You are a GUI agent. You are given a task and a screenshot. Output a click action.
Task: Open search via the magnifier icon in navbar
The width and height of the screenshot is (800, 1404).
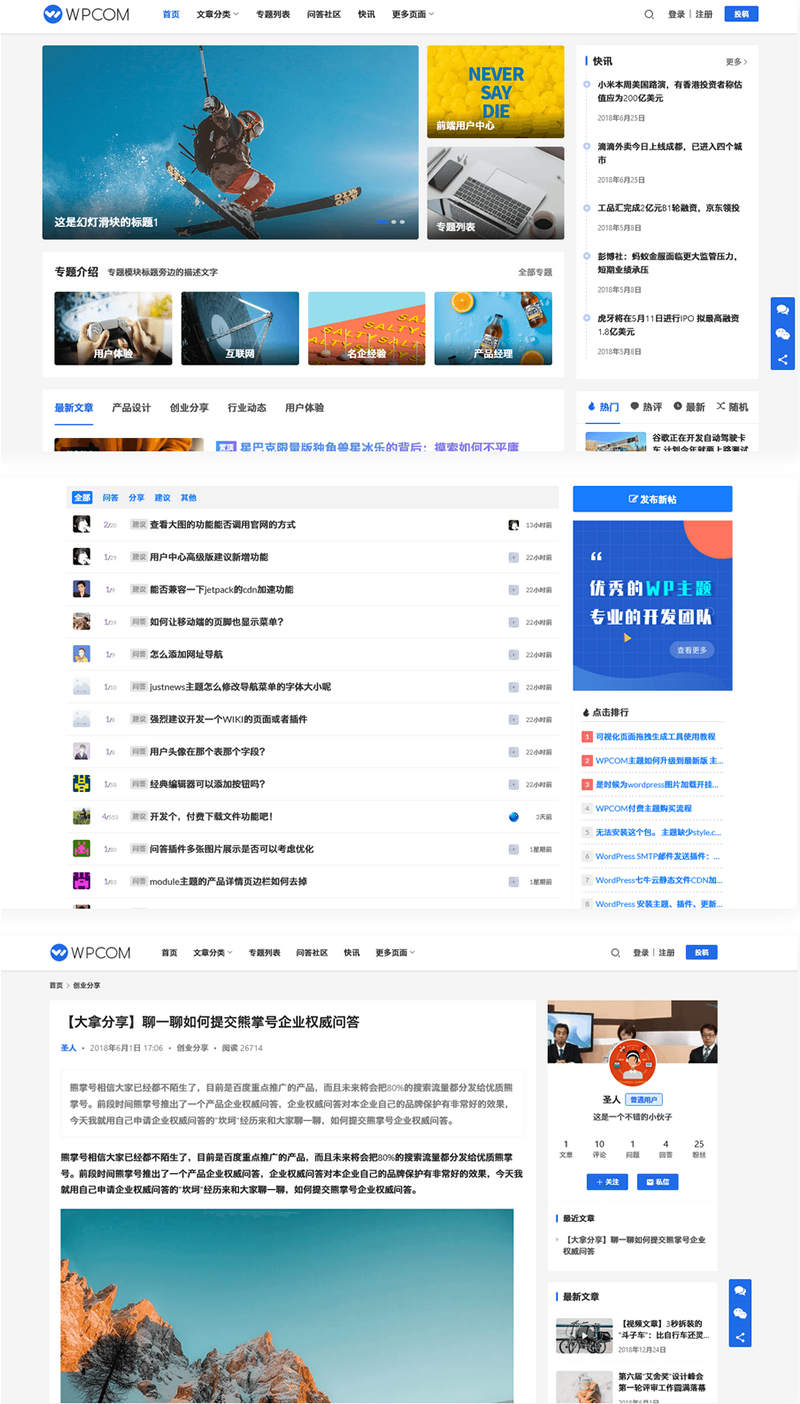pyautogui.click(x=648, y=14)
